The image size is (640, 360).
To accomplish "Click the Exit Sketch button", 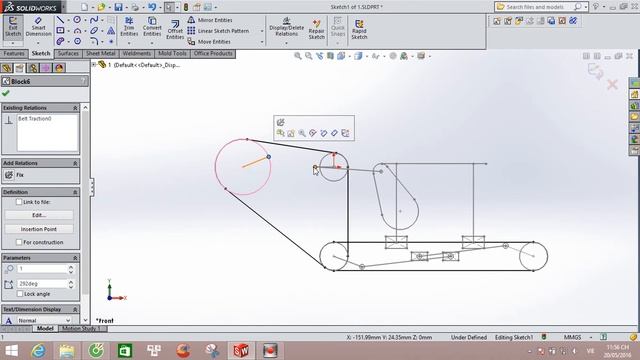I will 13,27.
